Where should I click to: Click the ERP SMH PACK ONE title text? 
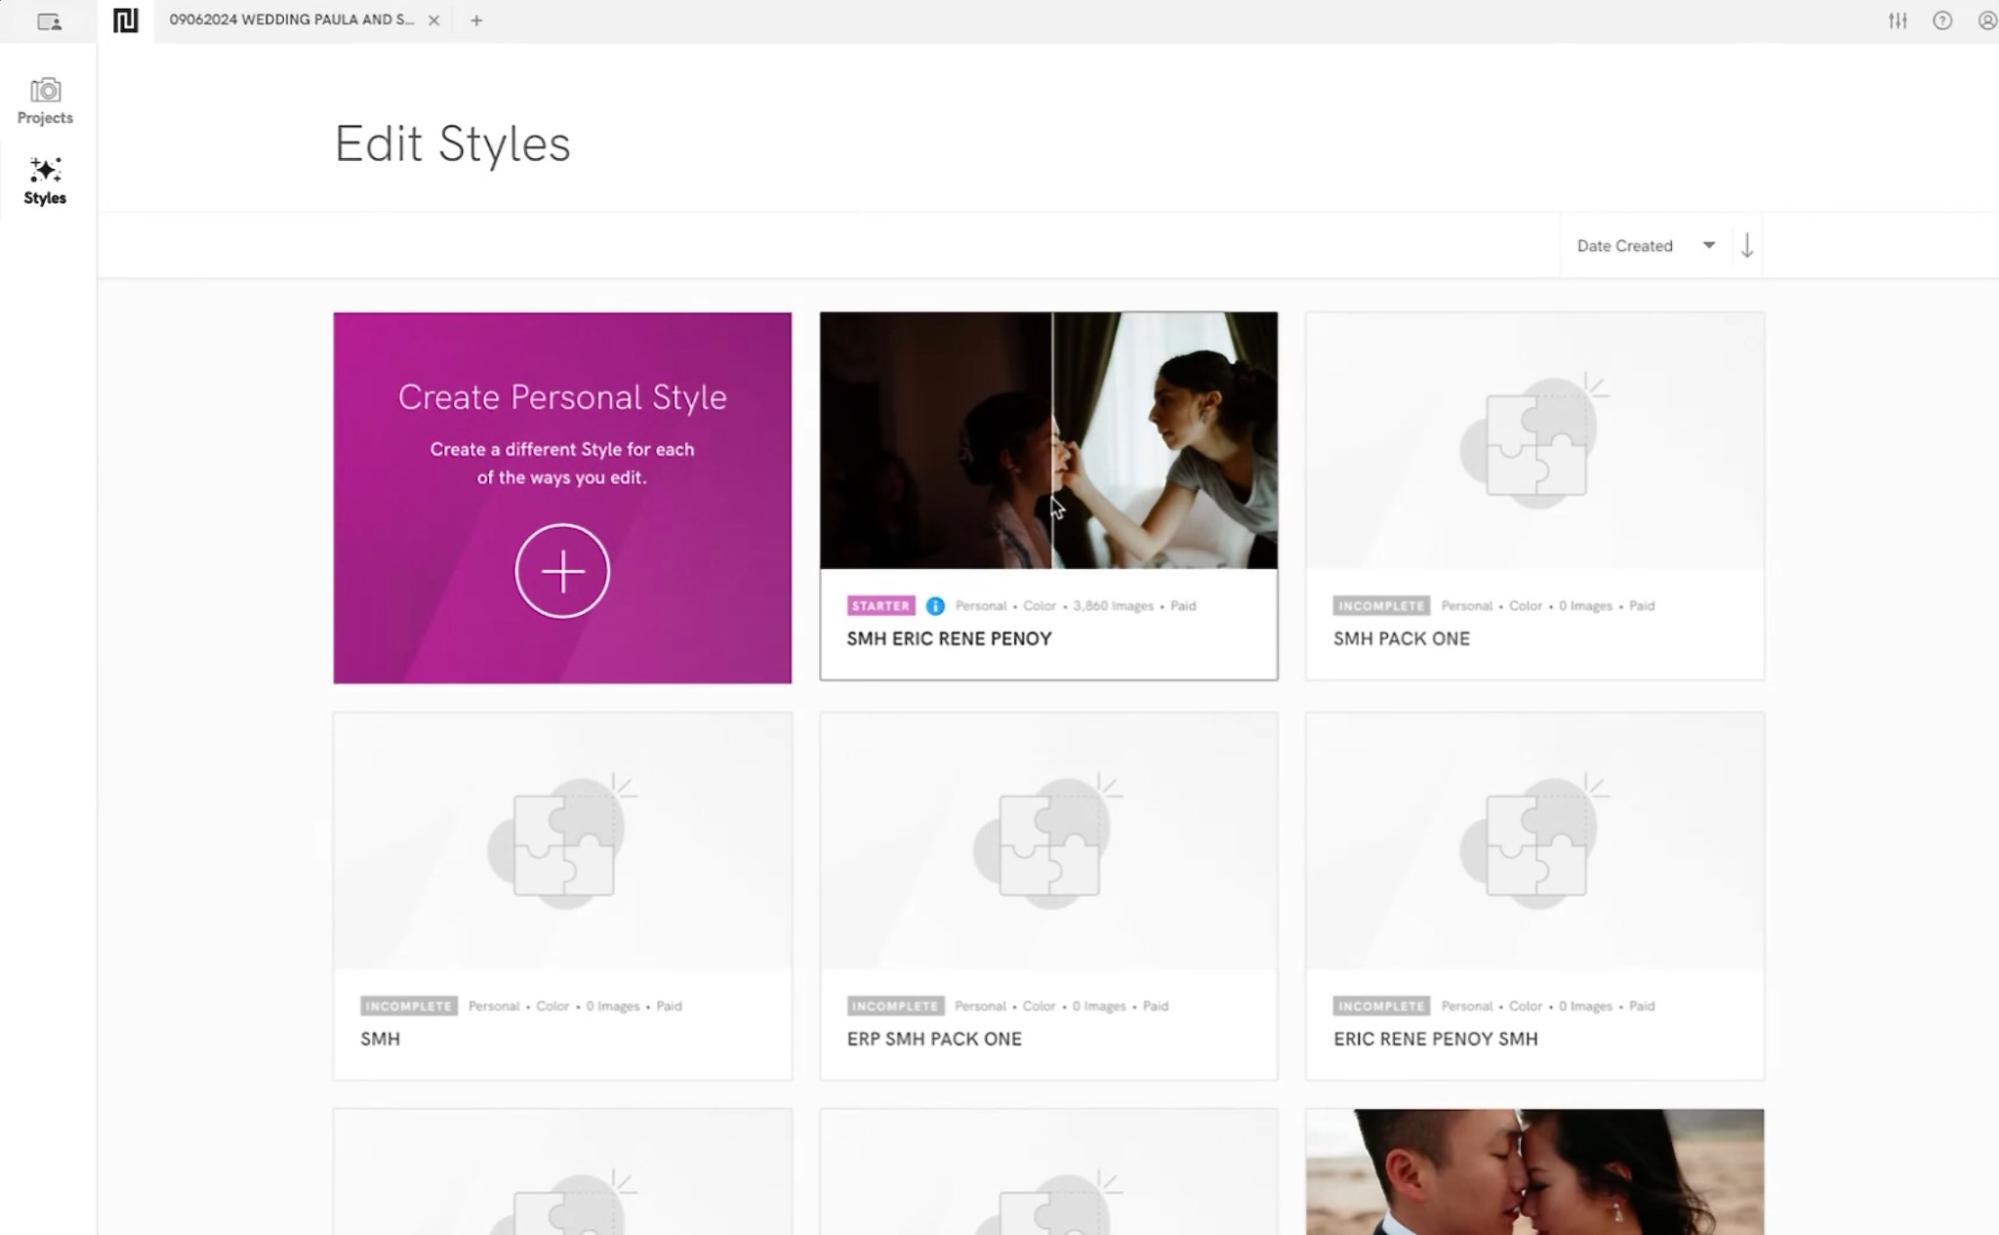(x=934, y=1039)
